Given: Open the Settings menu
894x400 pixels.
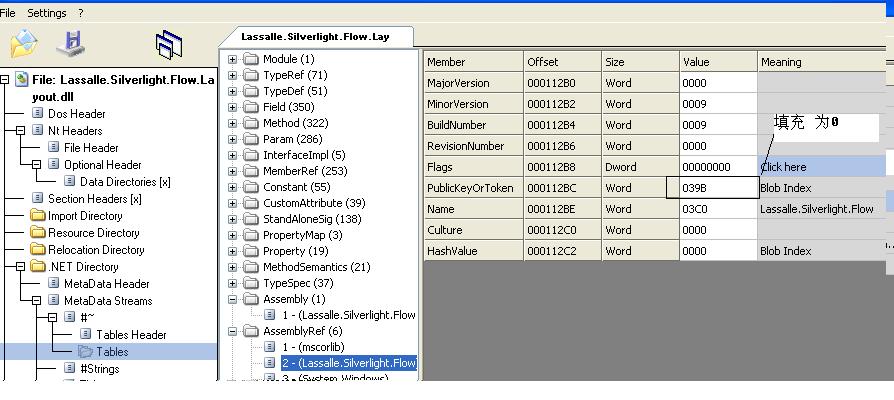Looking at the screenshot, I should point(47,13).
